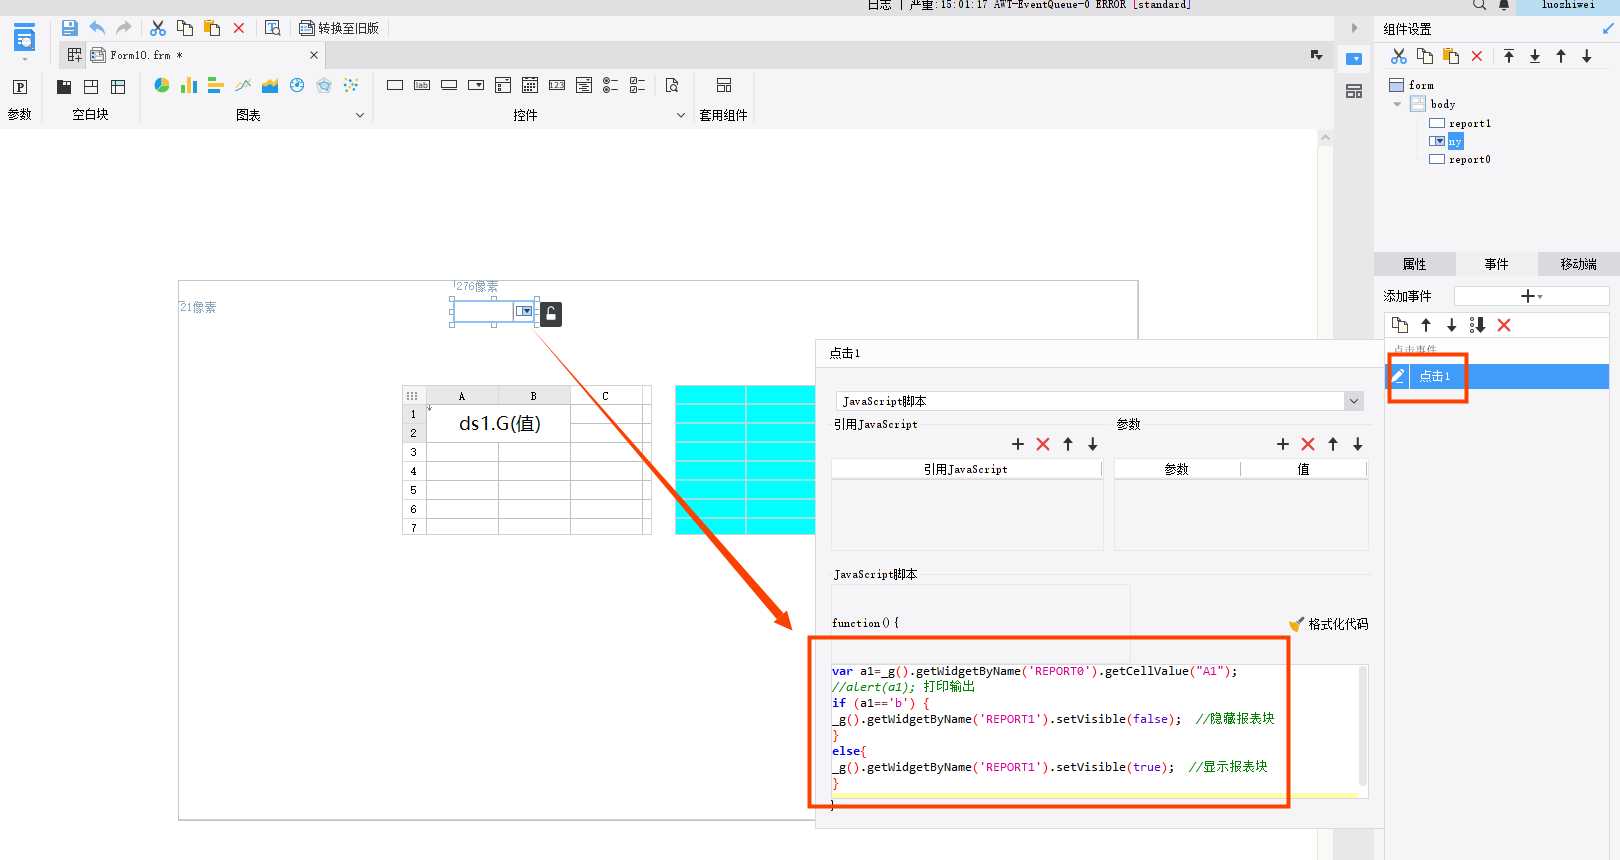Insert radio button group widget
Viewport: 1620px width, 860px height.
pyautogui.click(x=610, y=85)
